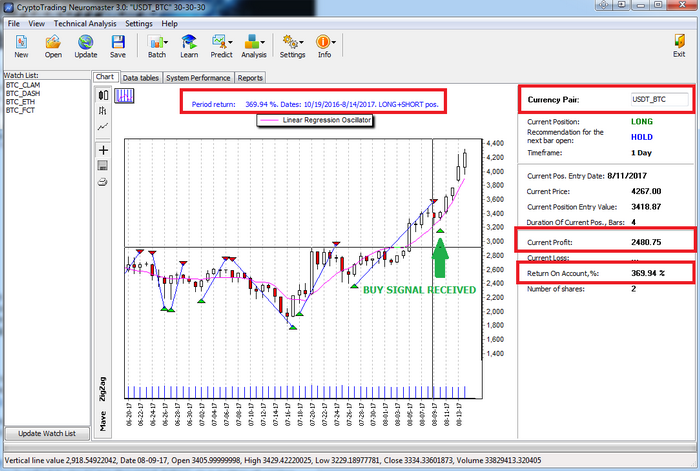Click the 1 Day timeframe value
Image resolution: width=700 pixels, height=471 pixels.
[641, 153]
